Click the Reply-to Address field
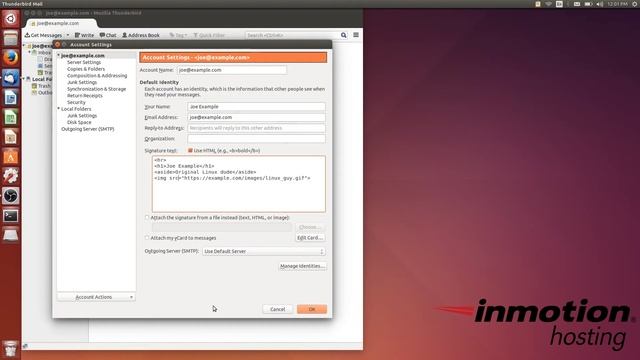 pos(256,128)
